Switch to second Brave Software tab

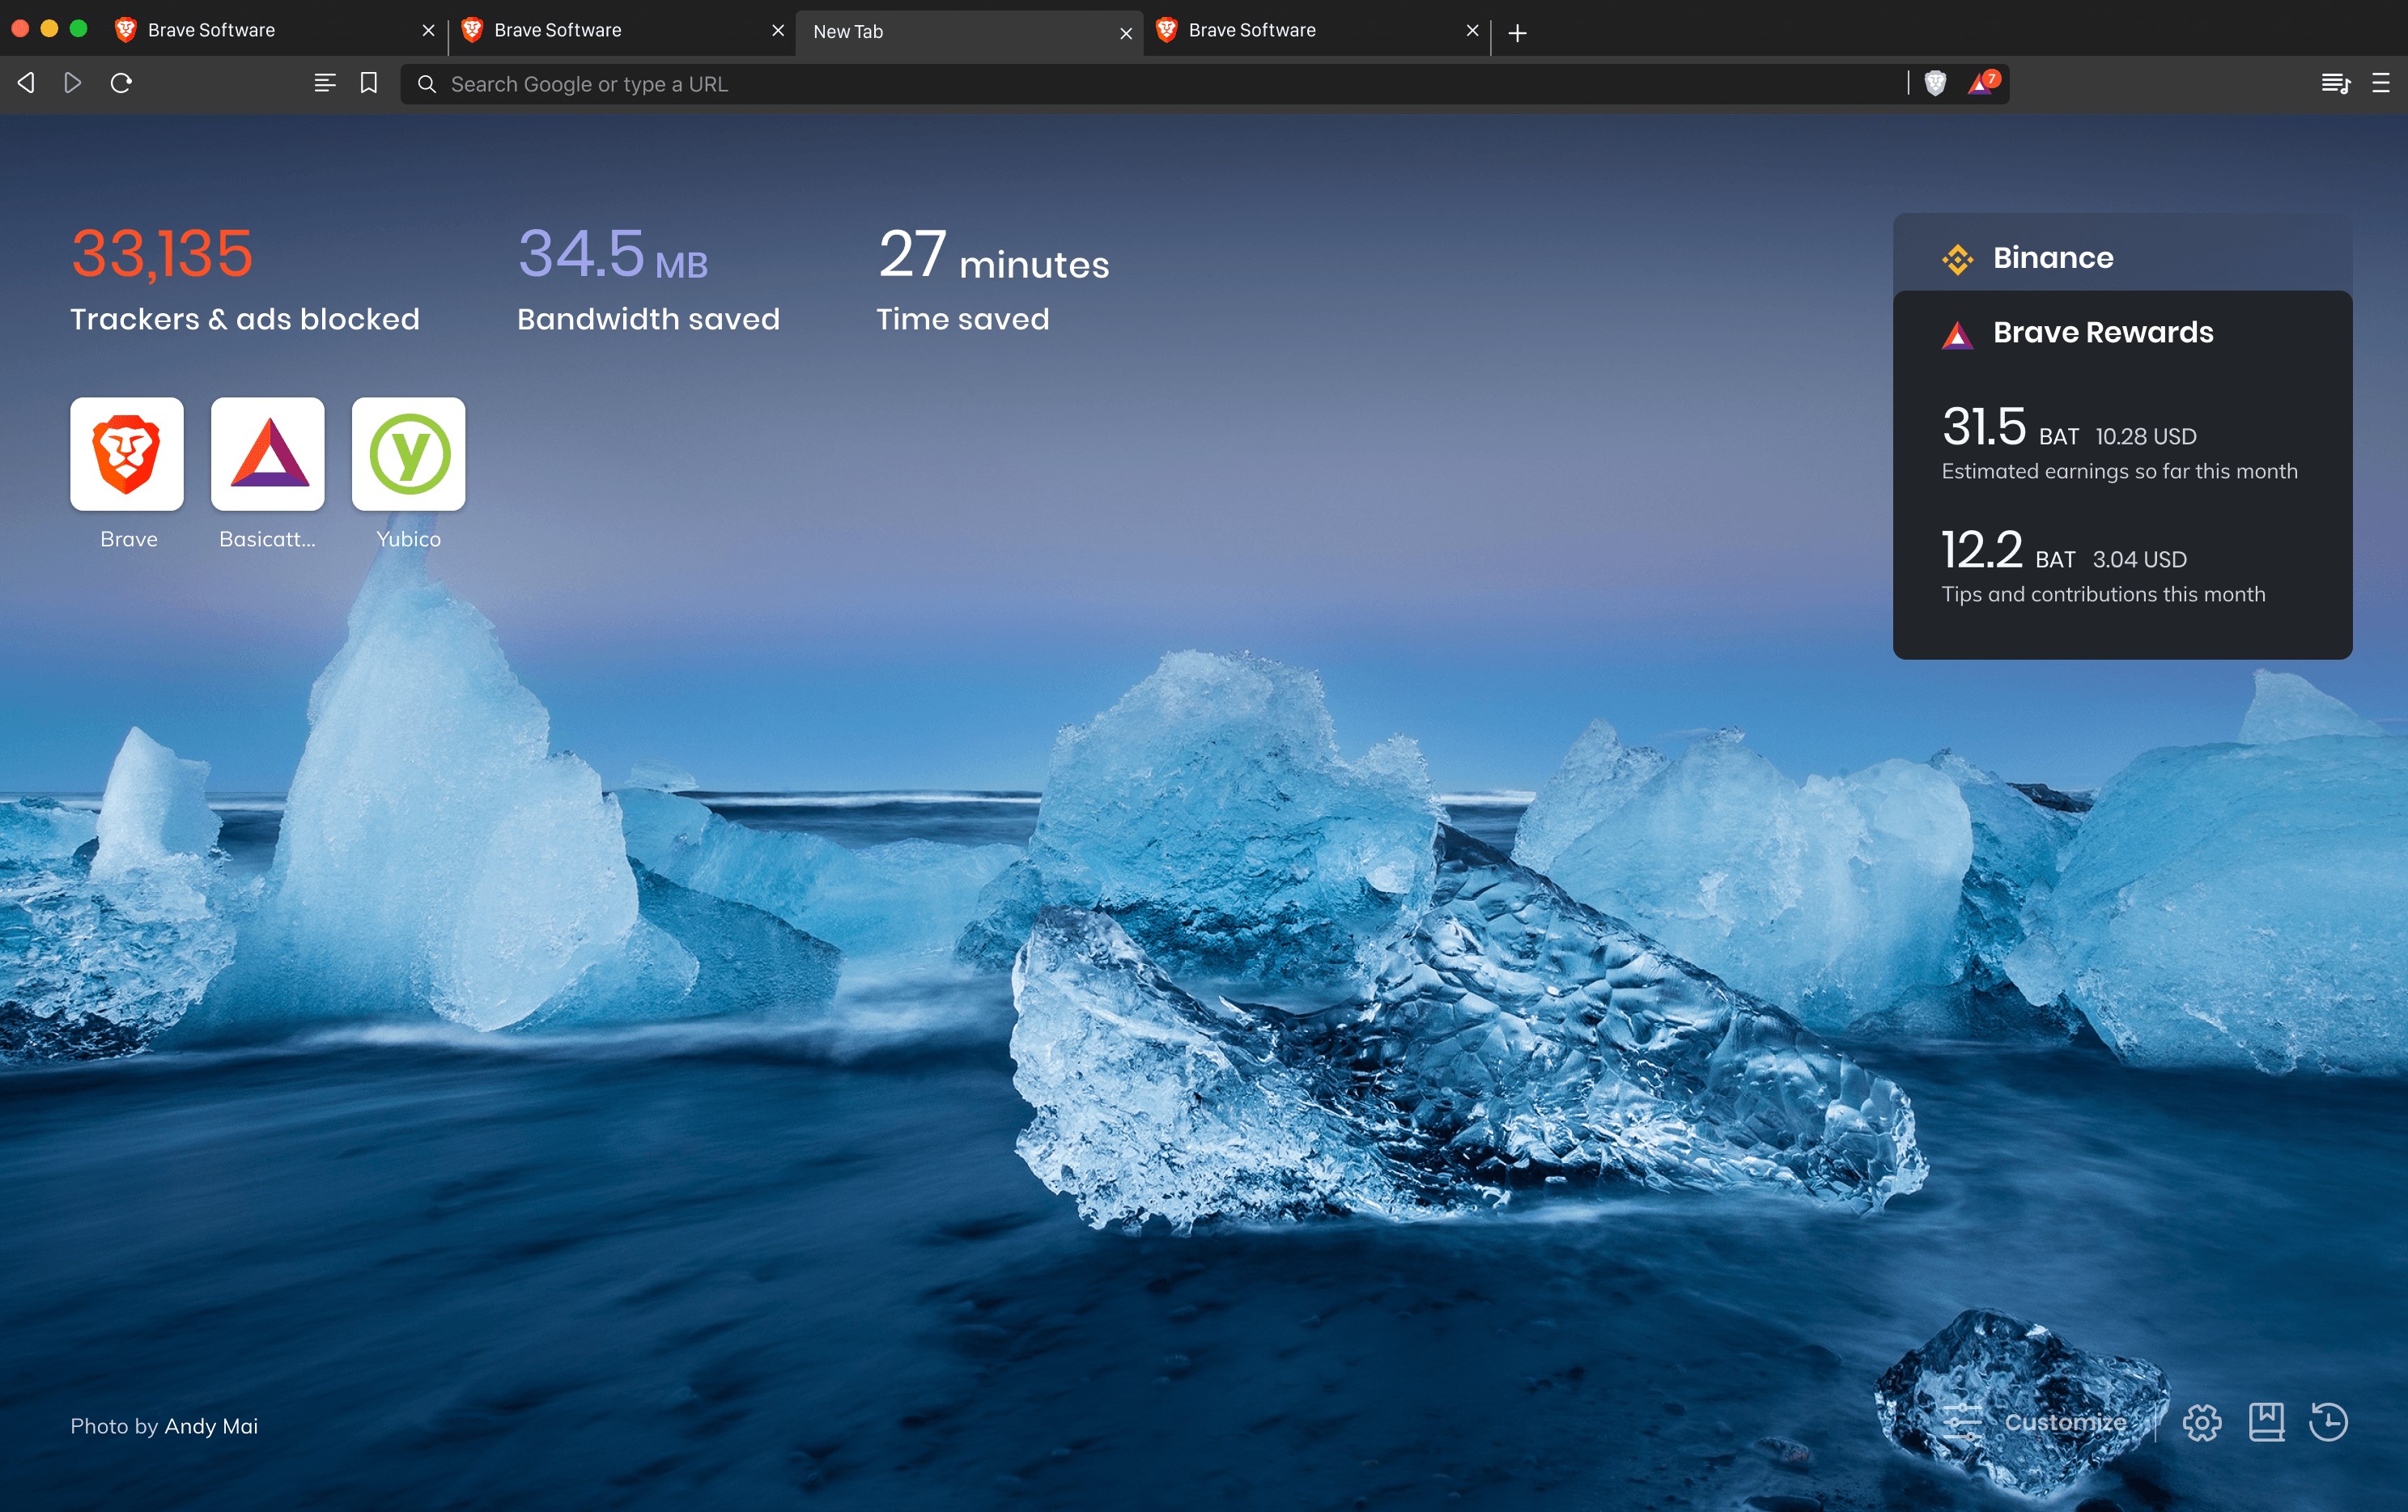pyautogui.click(x=621, y=31)
